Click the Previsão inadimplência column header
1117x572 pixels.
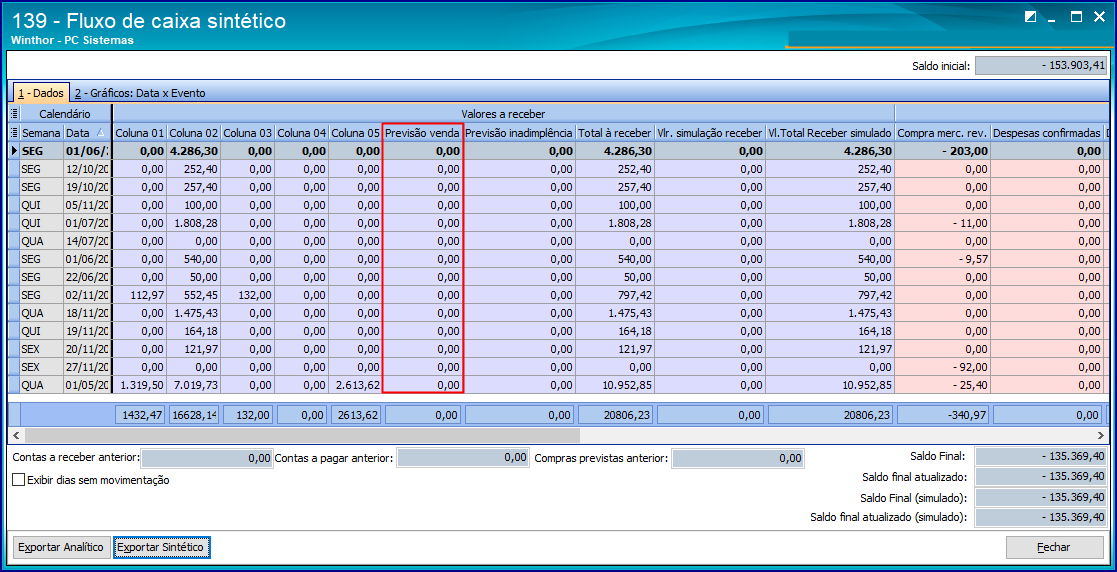pos(519,132)
